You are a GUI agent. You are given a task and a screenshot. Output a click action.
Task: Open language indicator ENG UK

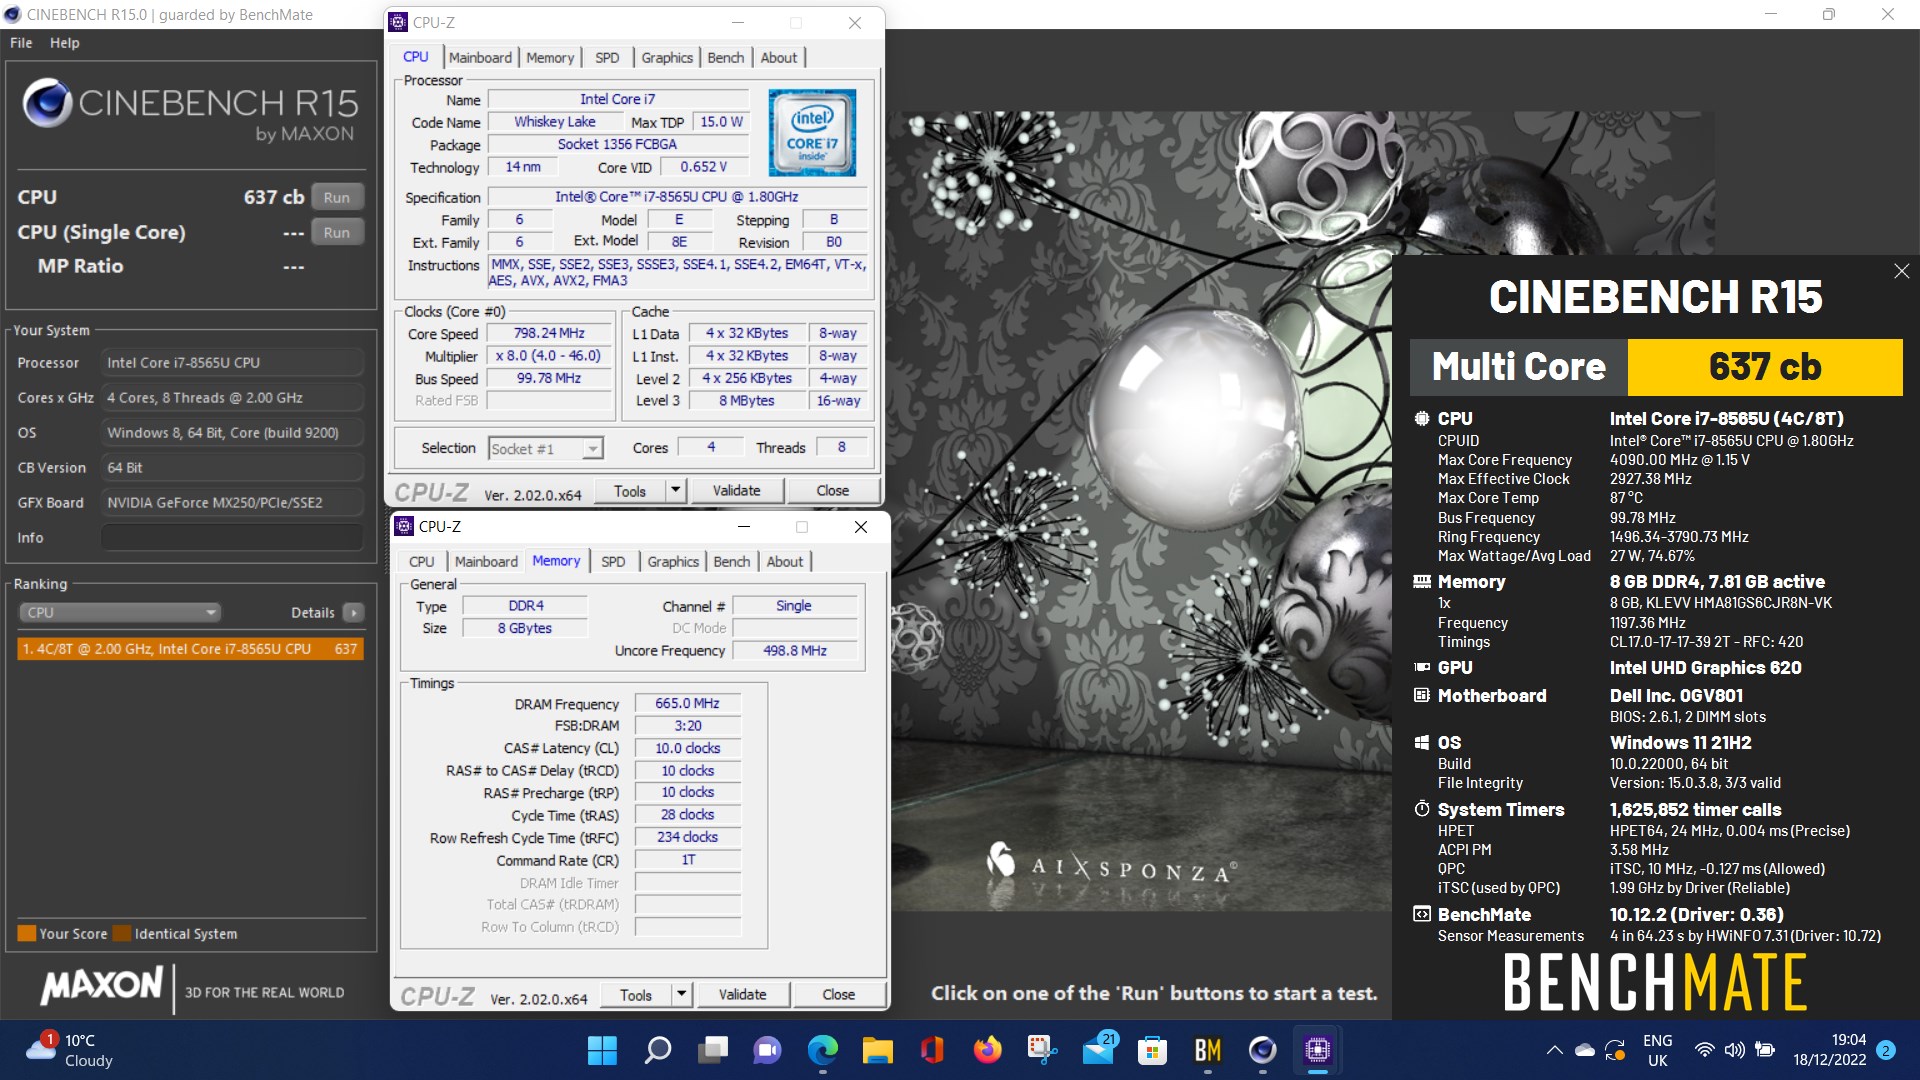pos(1657,1050)
